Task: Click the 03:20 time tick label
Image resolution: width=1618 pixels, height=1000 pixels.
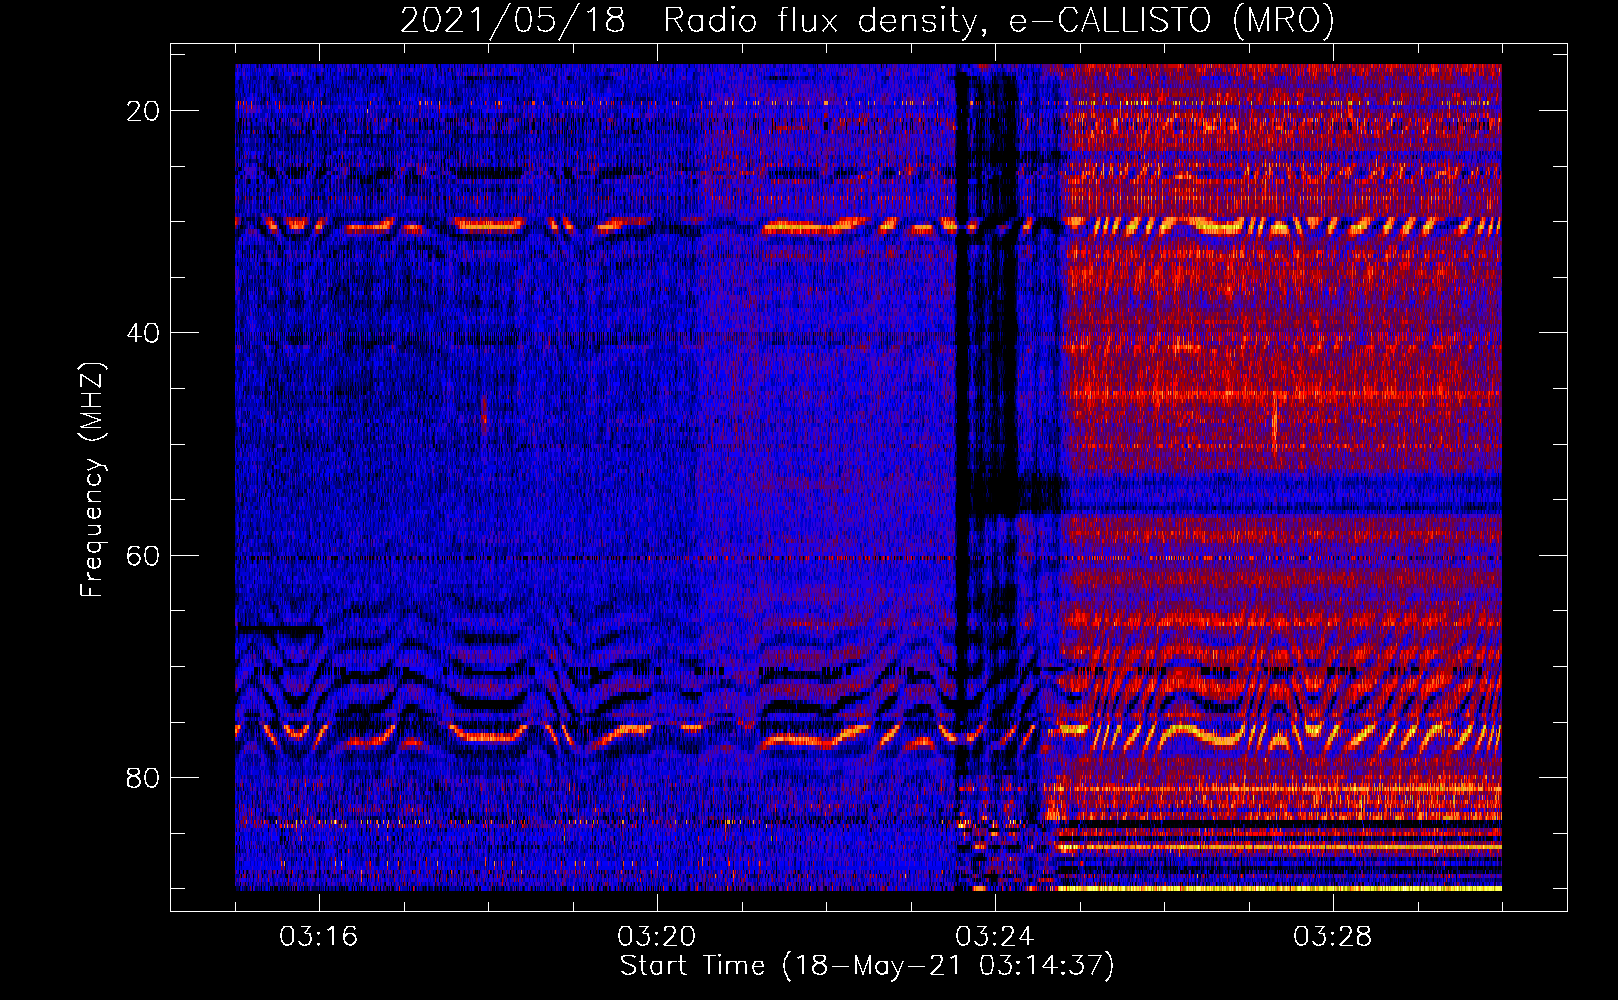Action: coord(656,937)
